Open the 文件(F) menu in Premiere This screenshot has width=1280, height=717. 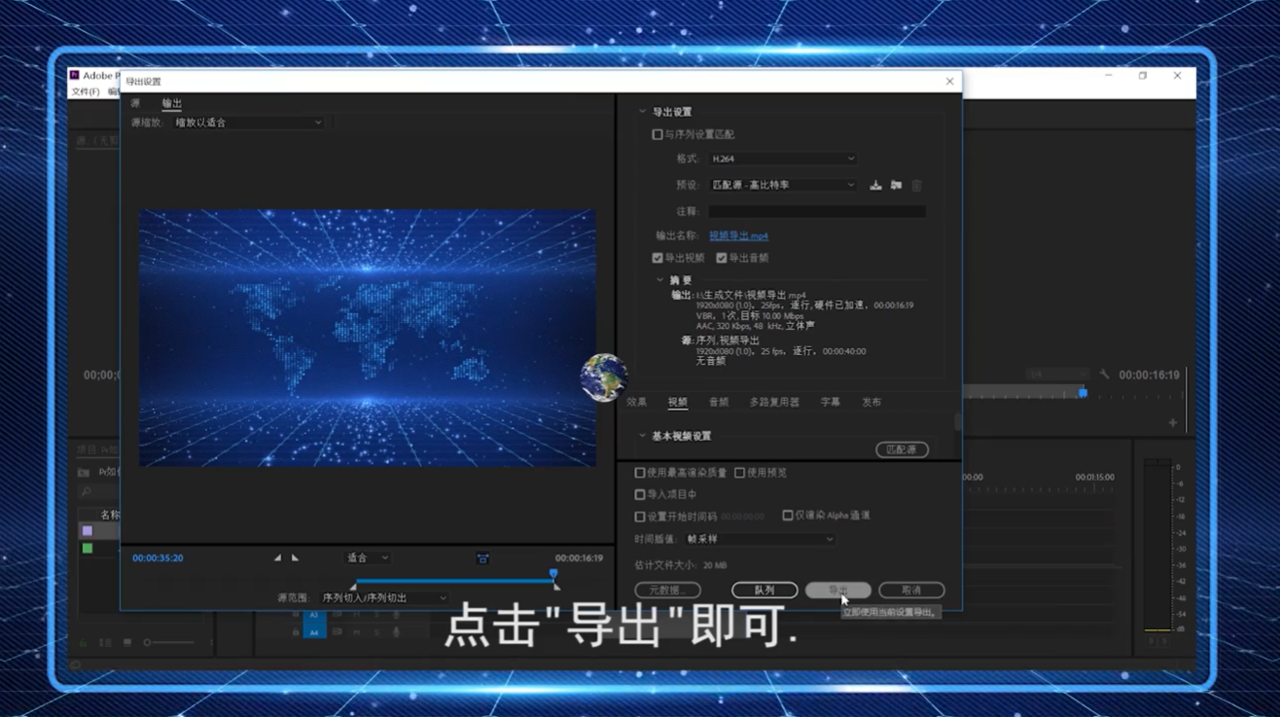click(x=85, y=91)
